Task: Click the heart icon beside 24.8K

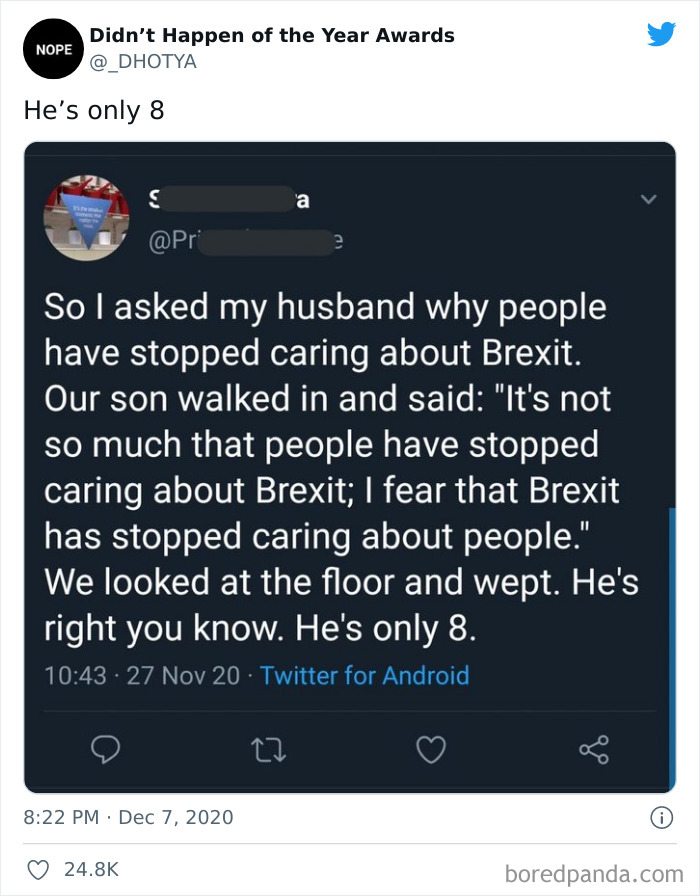Action: (36, 869)
